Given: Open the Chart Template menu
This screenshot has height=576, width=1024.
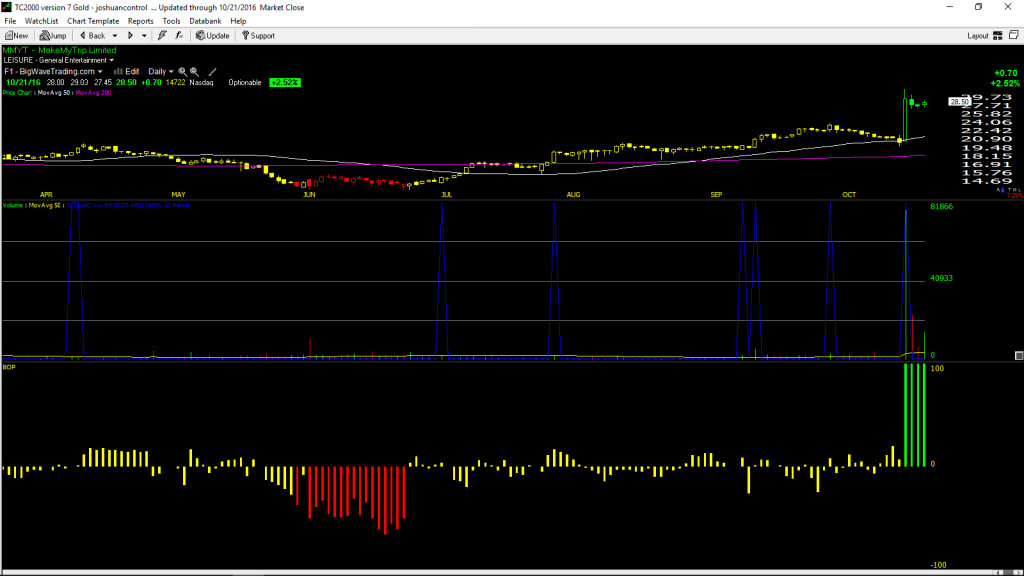Looking at the screenshot, I should (93, 22).
